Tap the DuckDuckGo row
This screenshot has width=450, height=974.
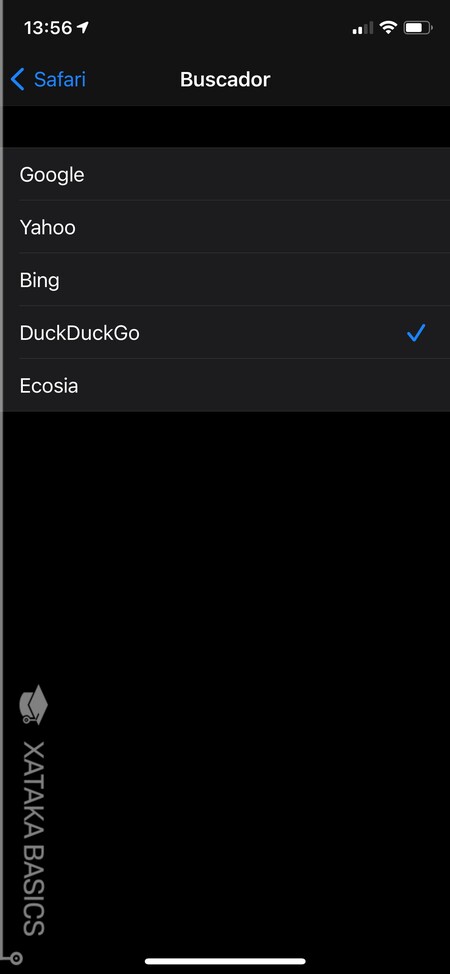pos(226,333)
